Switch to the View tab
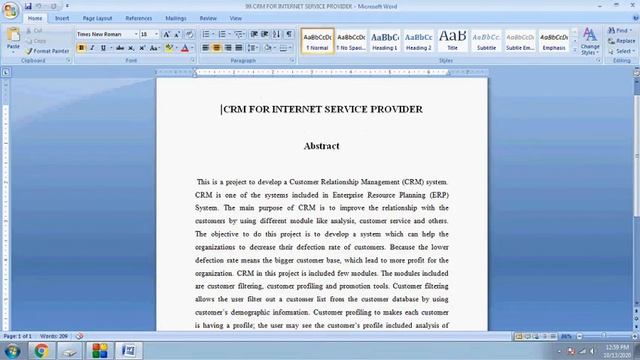Image resolution: width=640 pixels, height=360 pixels. 236,18
